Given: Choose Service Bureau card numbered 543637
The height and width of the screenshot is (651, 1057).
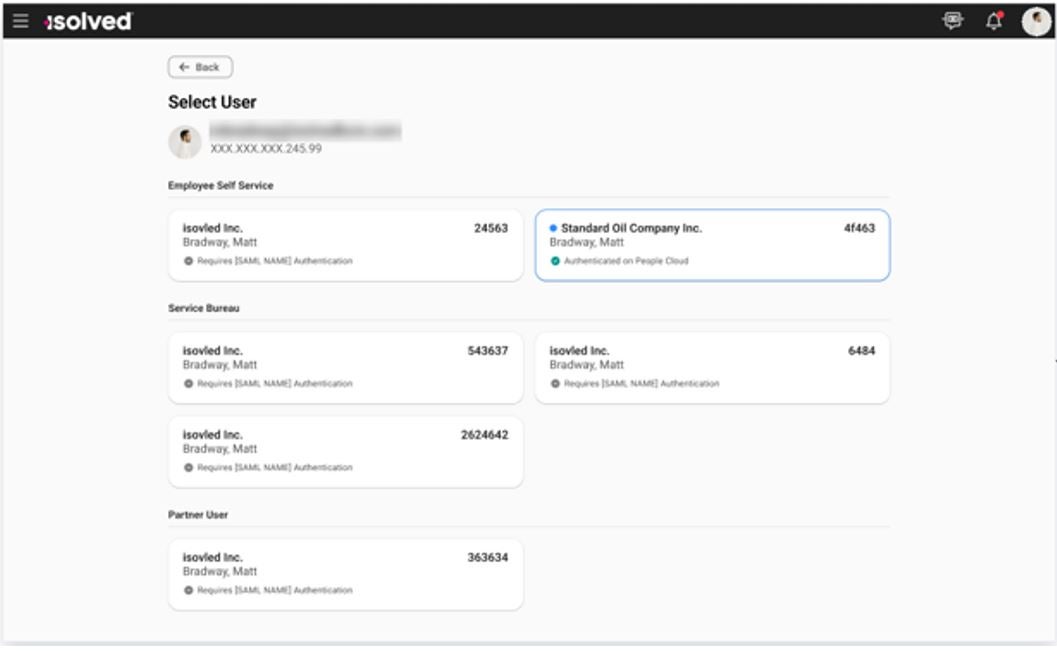Looking at the screenshot, I should pos(345,368).
